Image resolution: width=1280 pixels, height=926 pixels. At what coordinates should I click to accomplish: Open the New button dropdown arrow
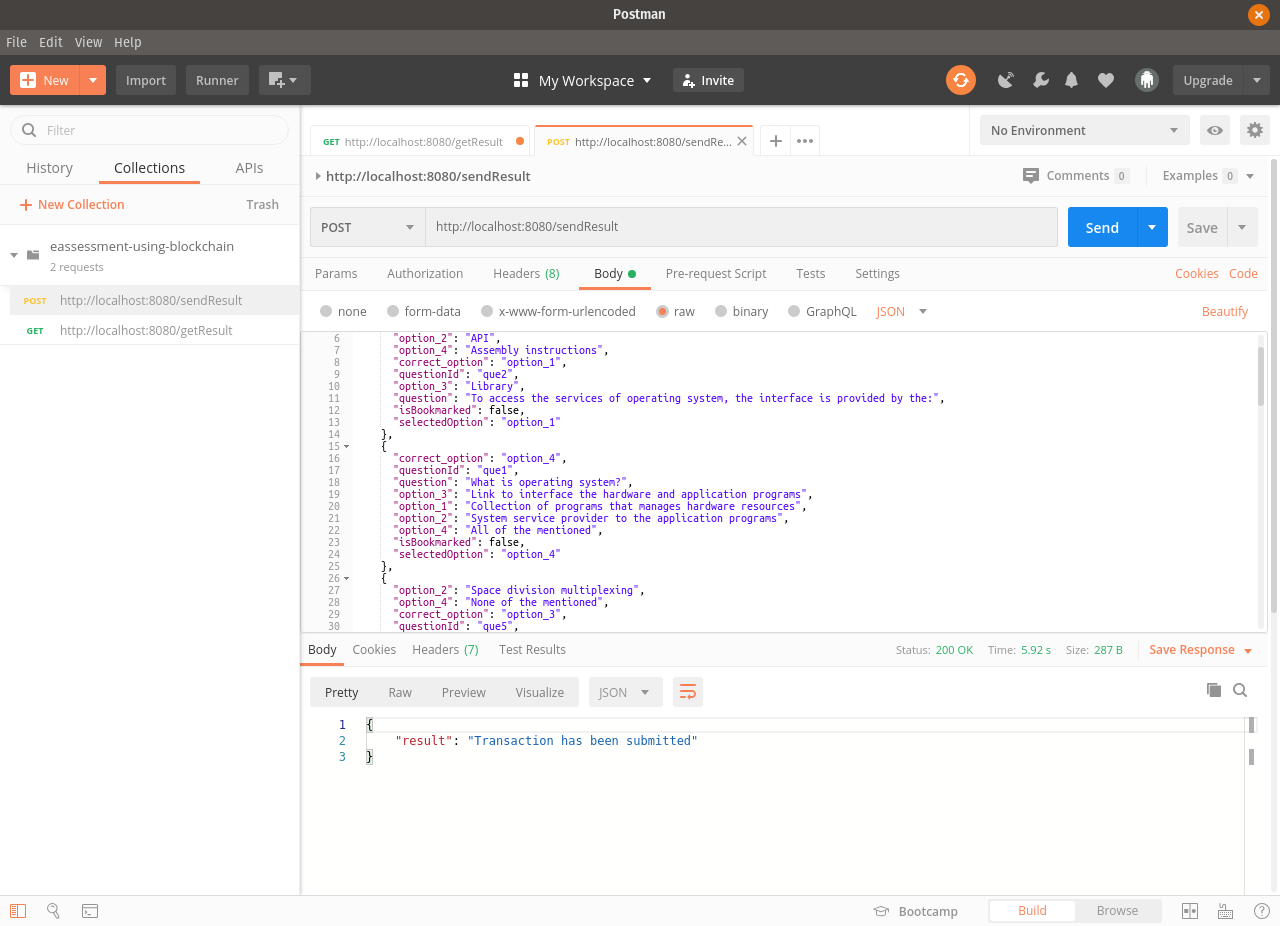coord(93,80)
